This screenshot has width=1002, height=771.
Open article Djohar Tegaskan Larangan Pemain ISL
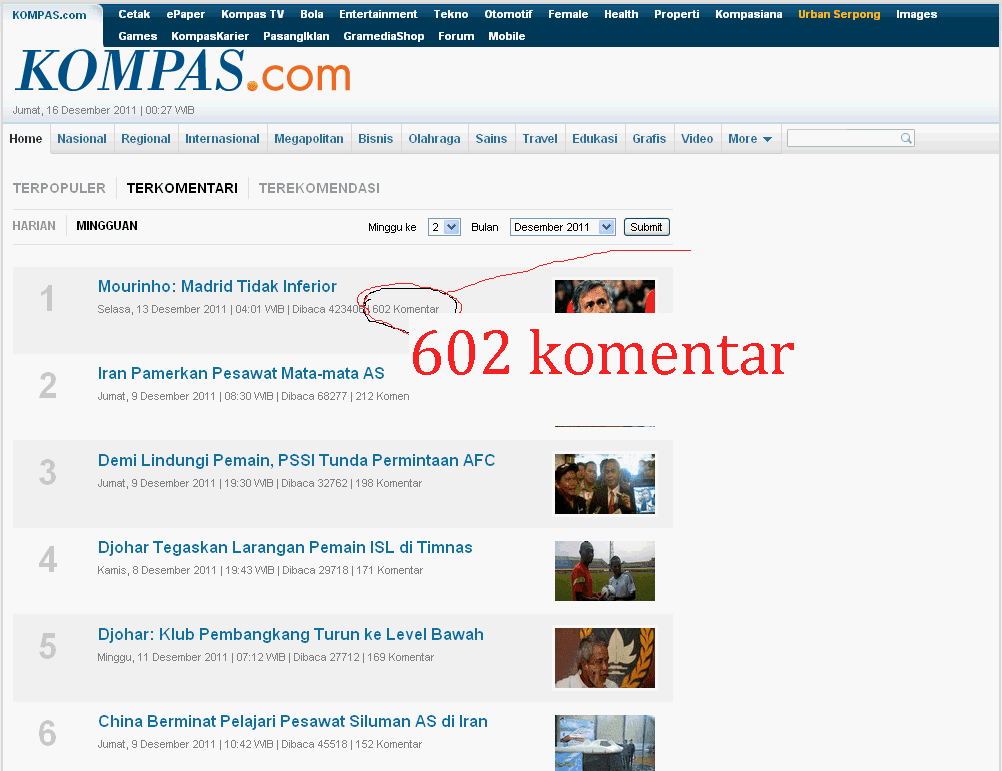coord(285,547)
